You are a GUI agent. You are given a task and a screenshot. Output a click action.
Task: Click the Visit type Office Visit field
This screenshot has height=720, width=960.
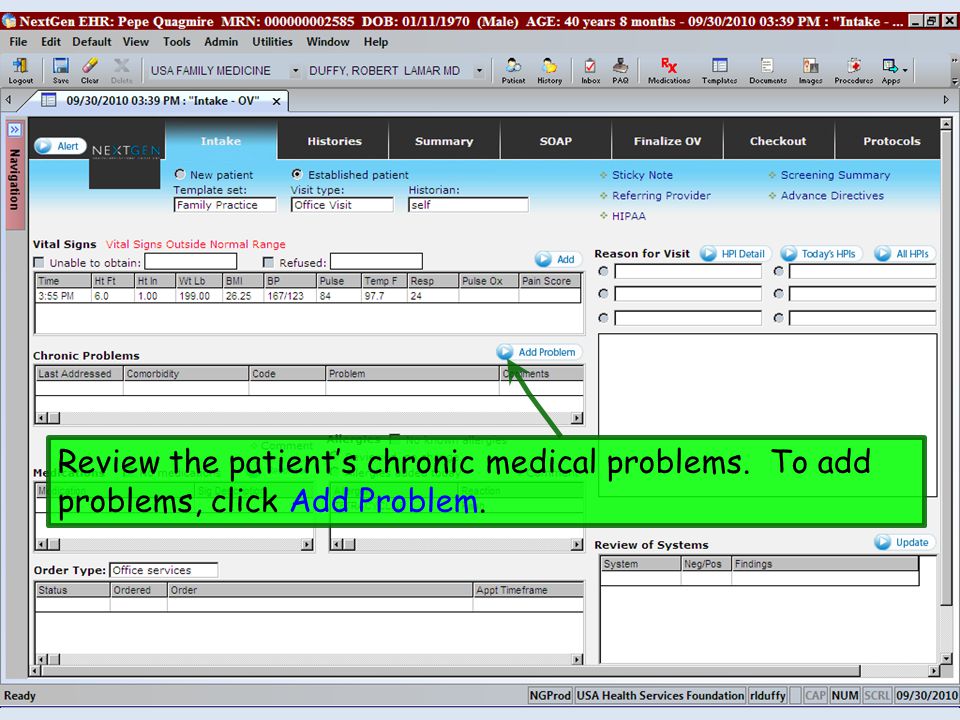tap(342, 205)
